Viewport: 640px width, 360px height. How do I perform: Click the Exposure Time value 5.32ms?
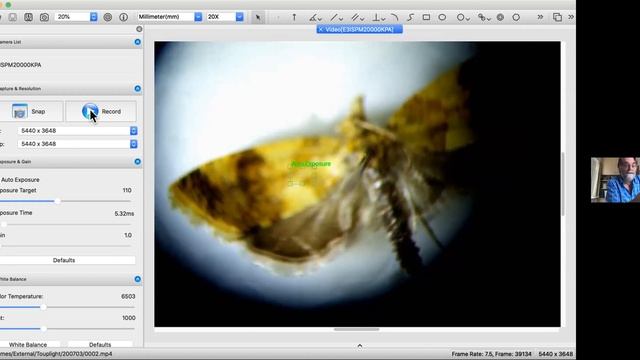click(124, 213)
